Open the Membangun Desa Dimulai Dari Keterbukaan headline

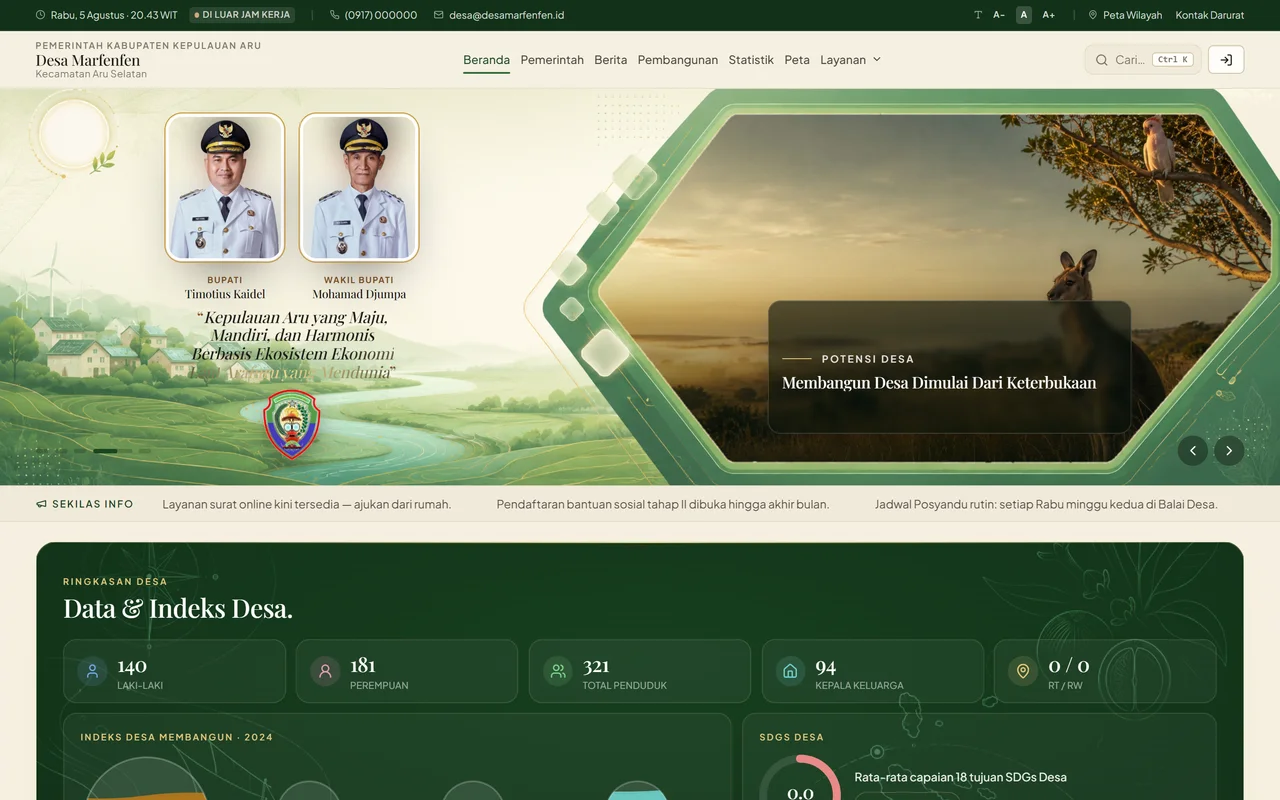coord(939,383)
